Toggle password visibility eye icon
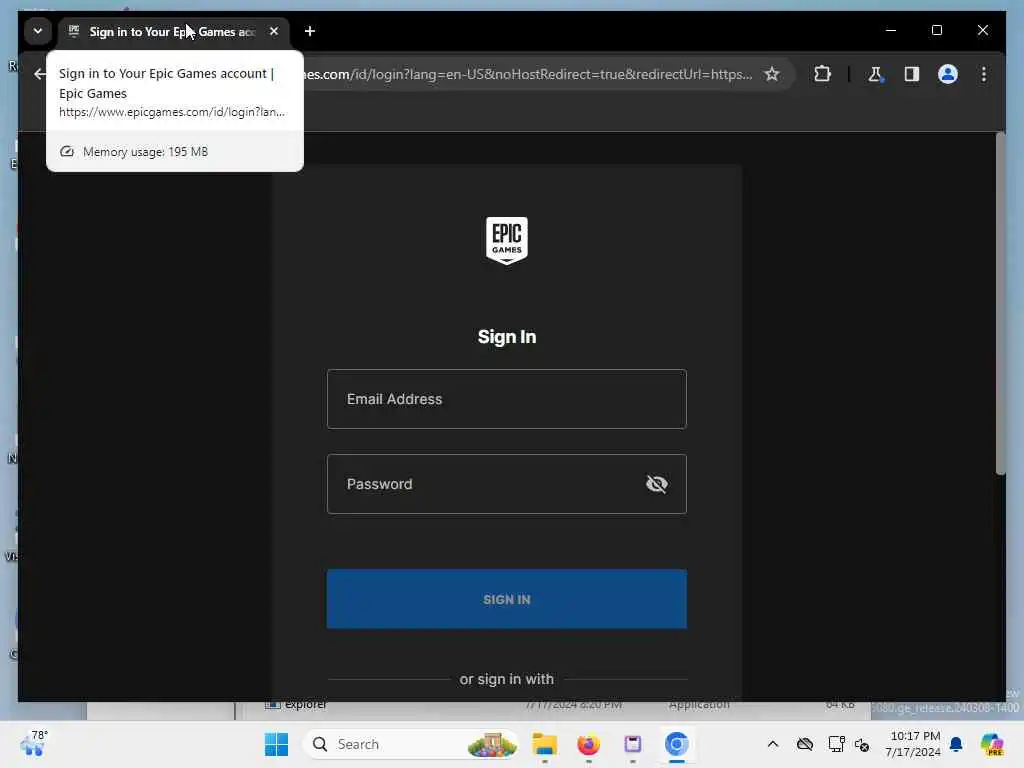This screenshot has height=768, width=1024. (x=656, y=484)
